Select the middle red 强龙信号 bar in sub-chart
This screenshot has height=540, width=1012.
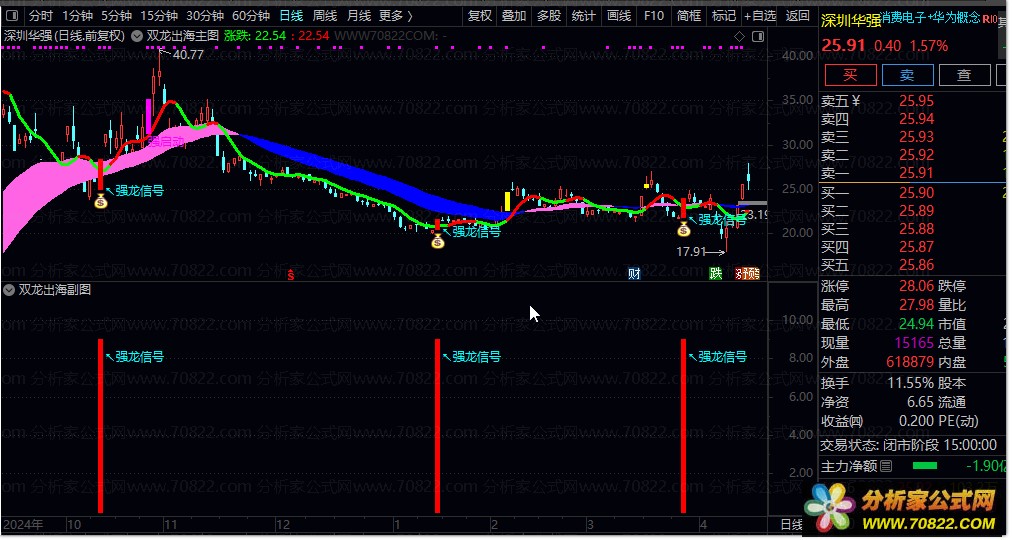click(x=438, y=426)
